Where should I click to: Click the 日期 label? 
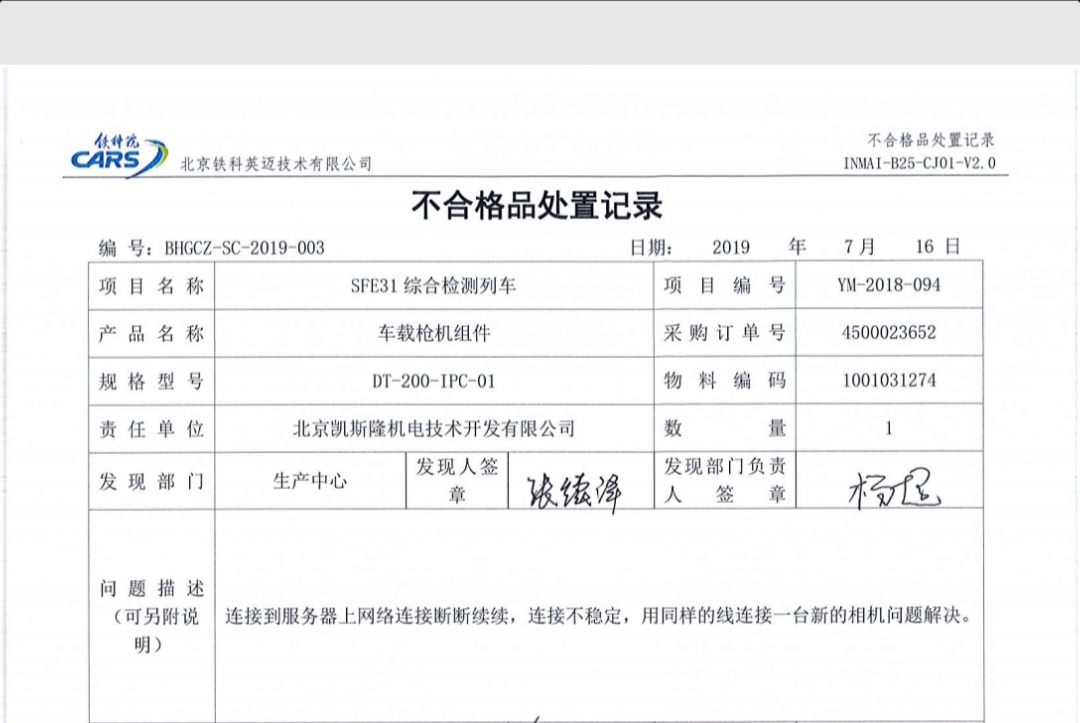pos(651,248)
